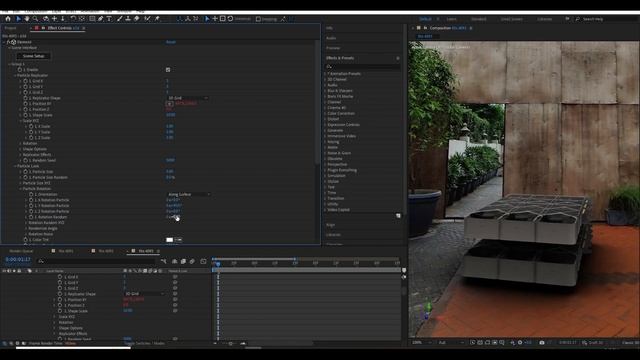Select the Eraser tool
This screenshot has height=360, width=640.
(x=137, y=19)
